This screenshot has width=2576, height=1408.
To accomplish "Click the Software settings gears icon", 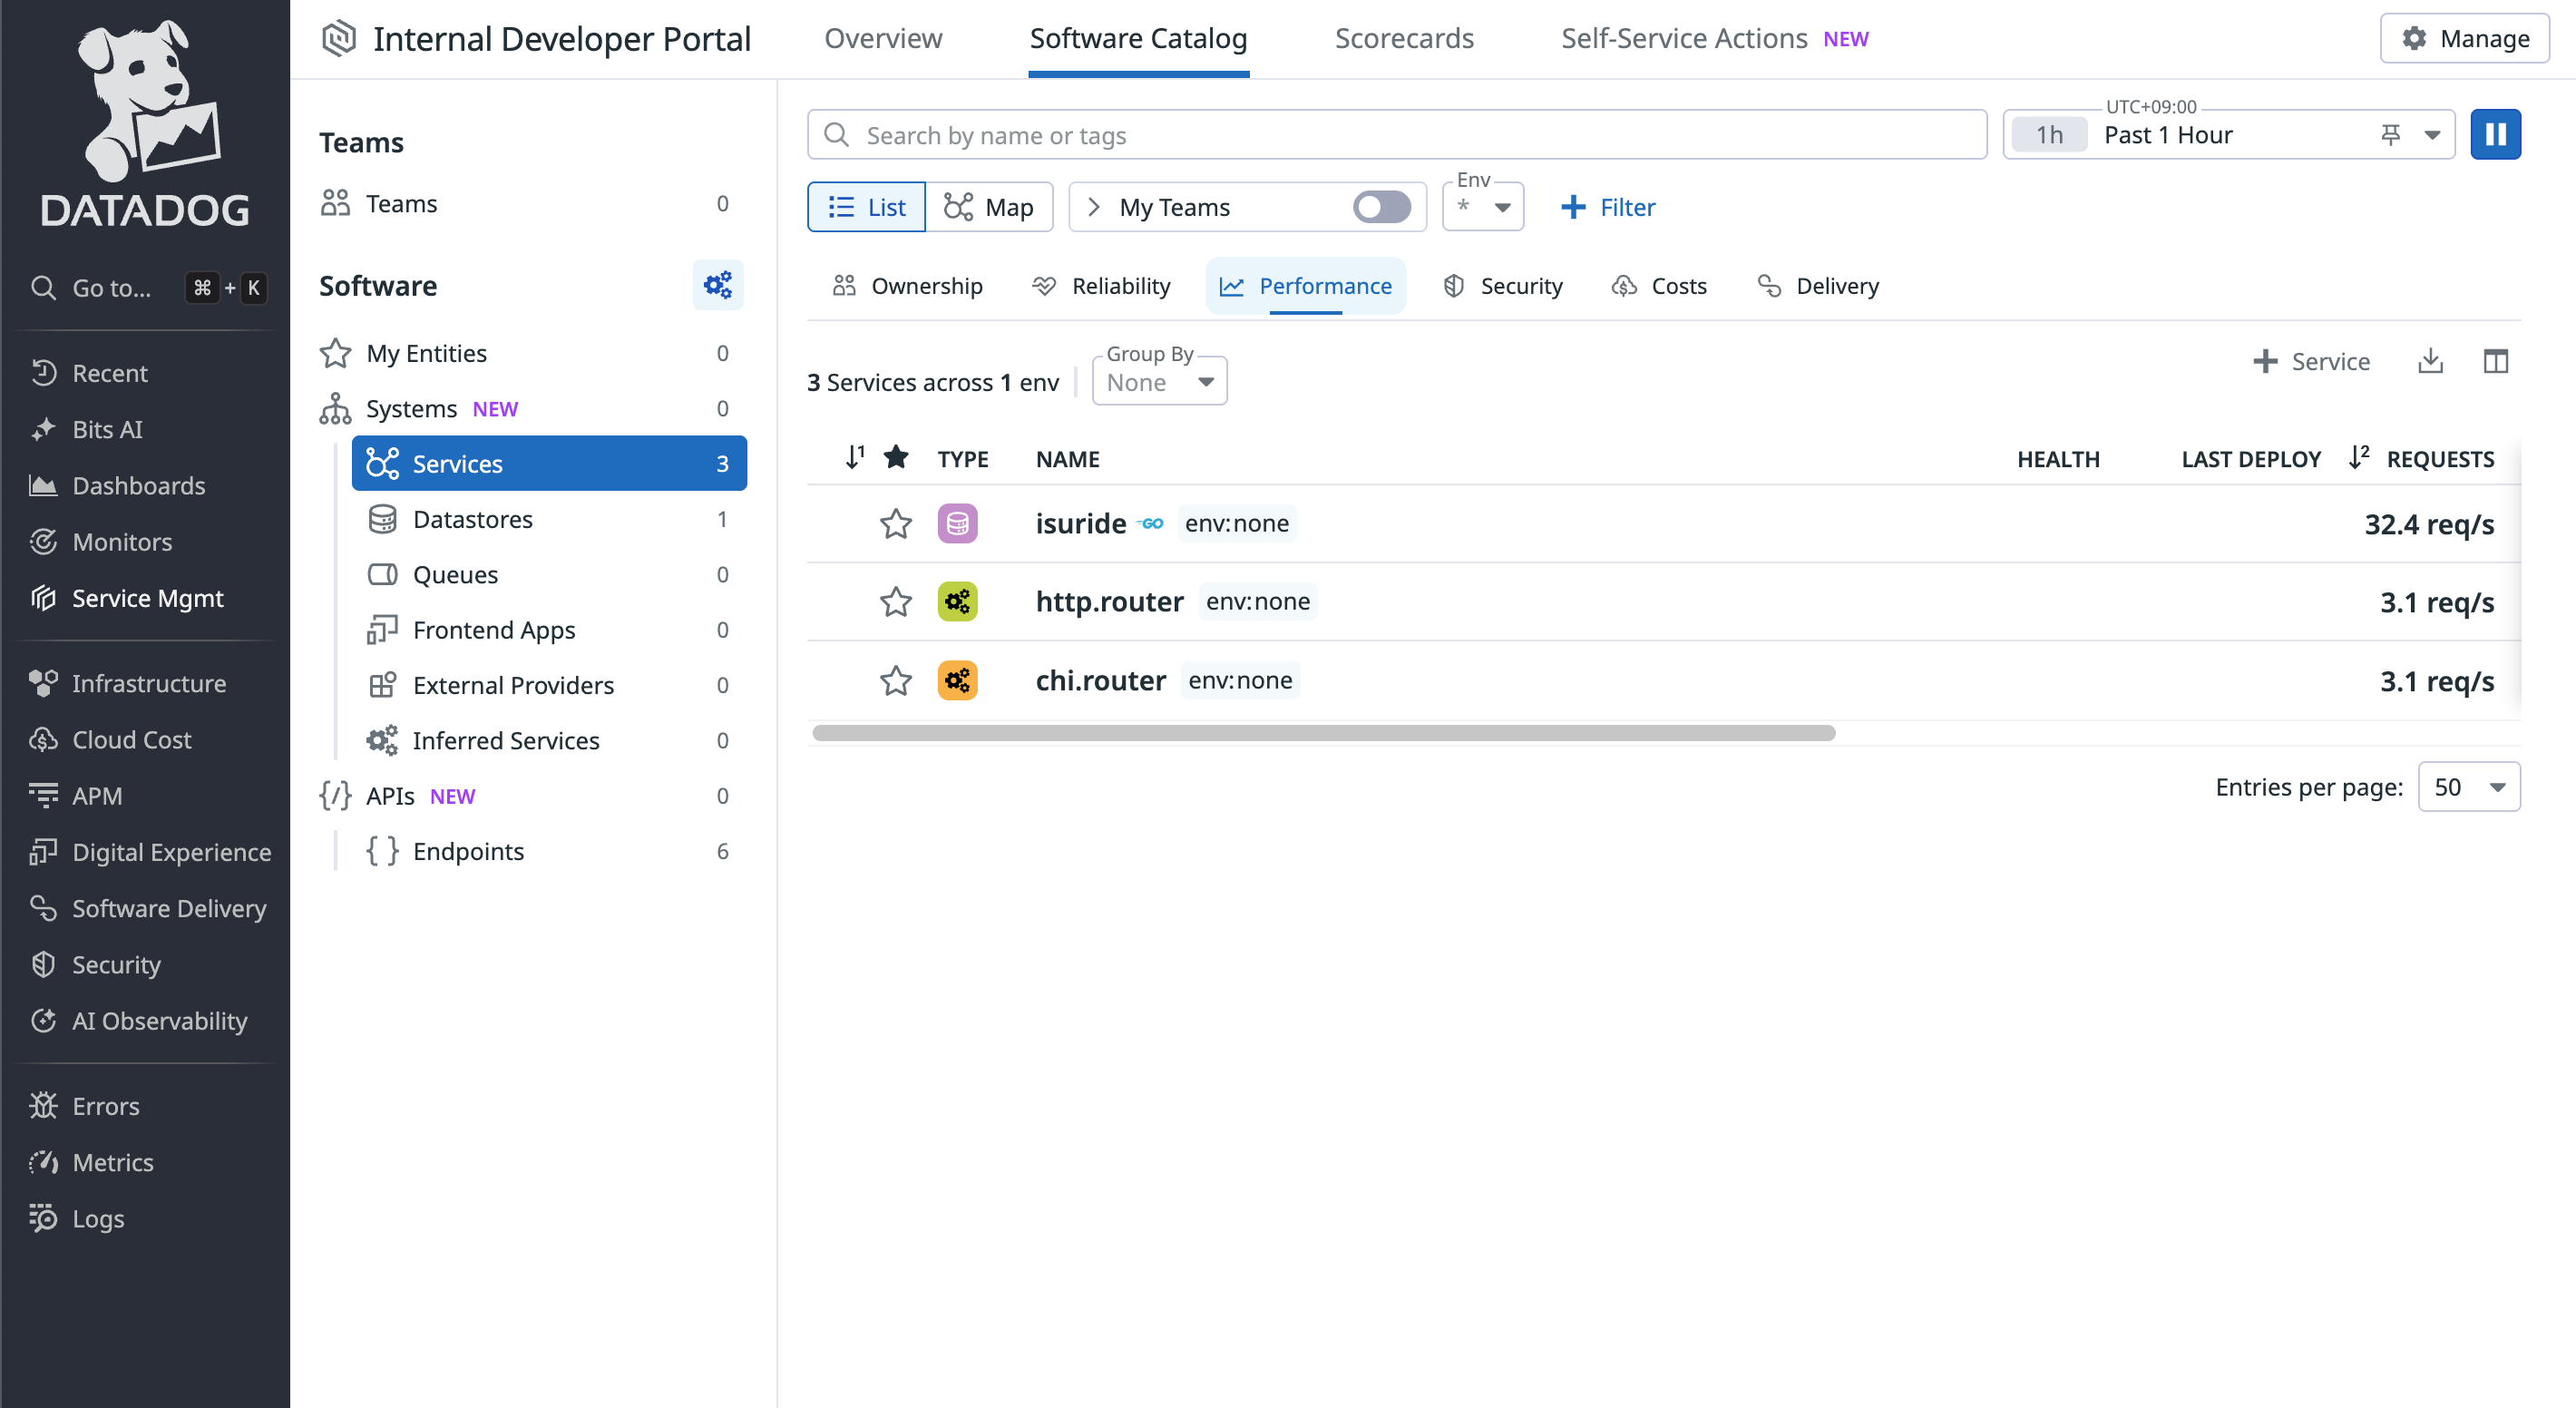I will click(717, 286).
